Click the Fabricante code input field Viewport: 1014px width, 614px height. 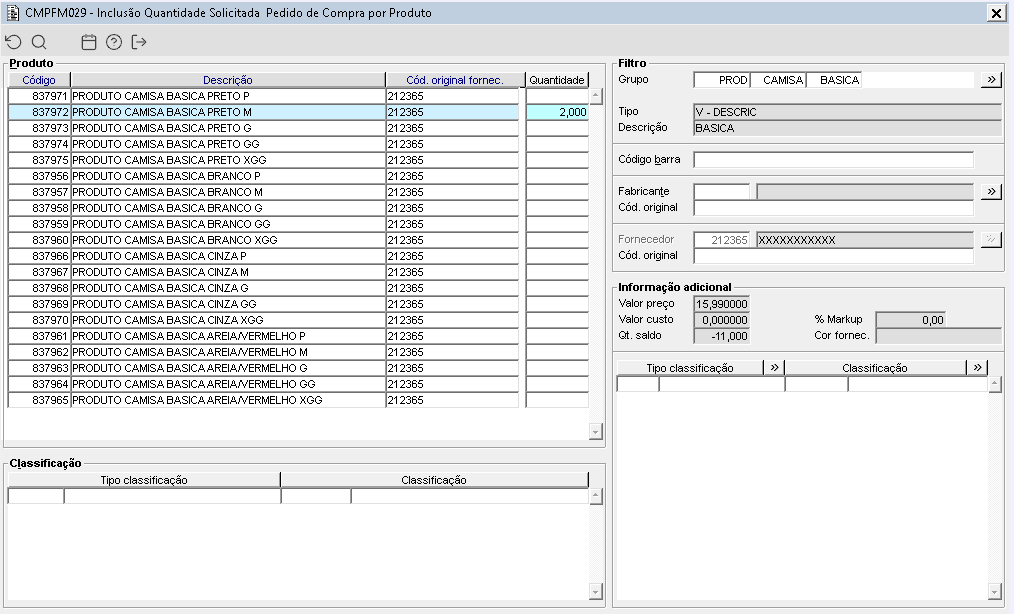coord(721,192)
